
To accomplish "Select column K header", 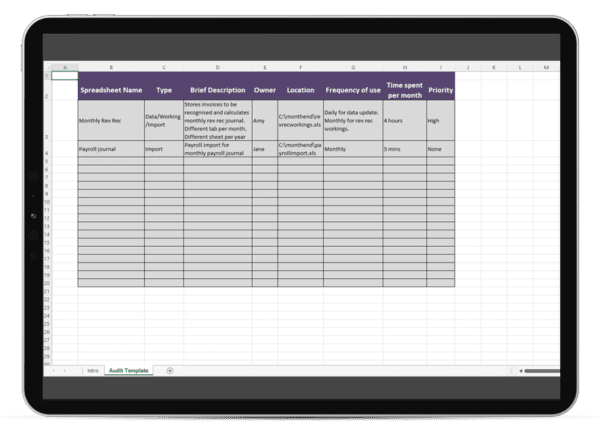I will tap(494, 67).
